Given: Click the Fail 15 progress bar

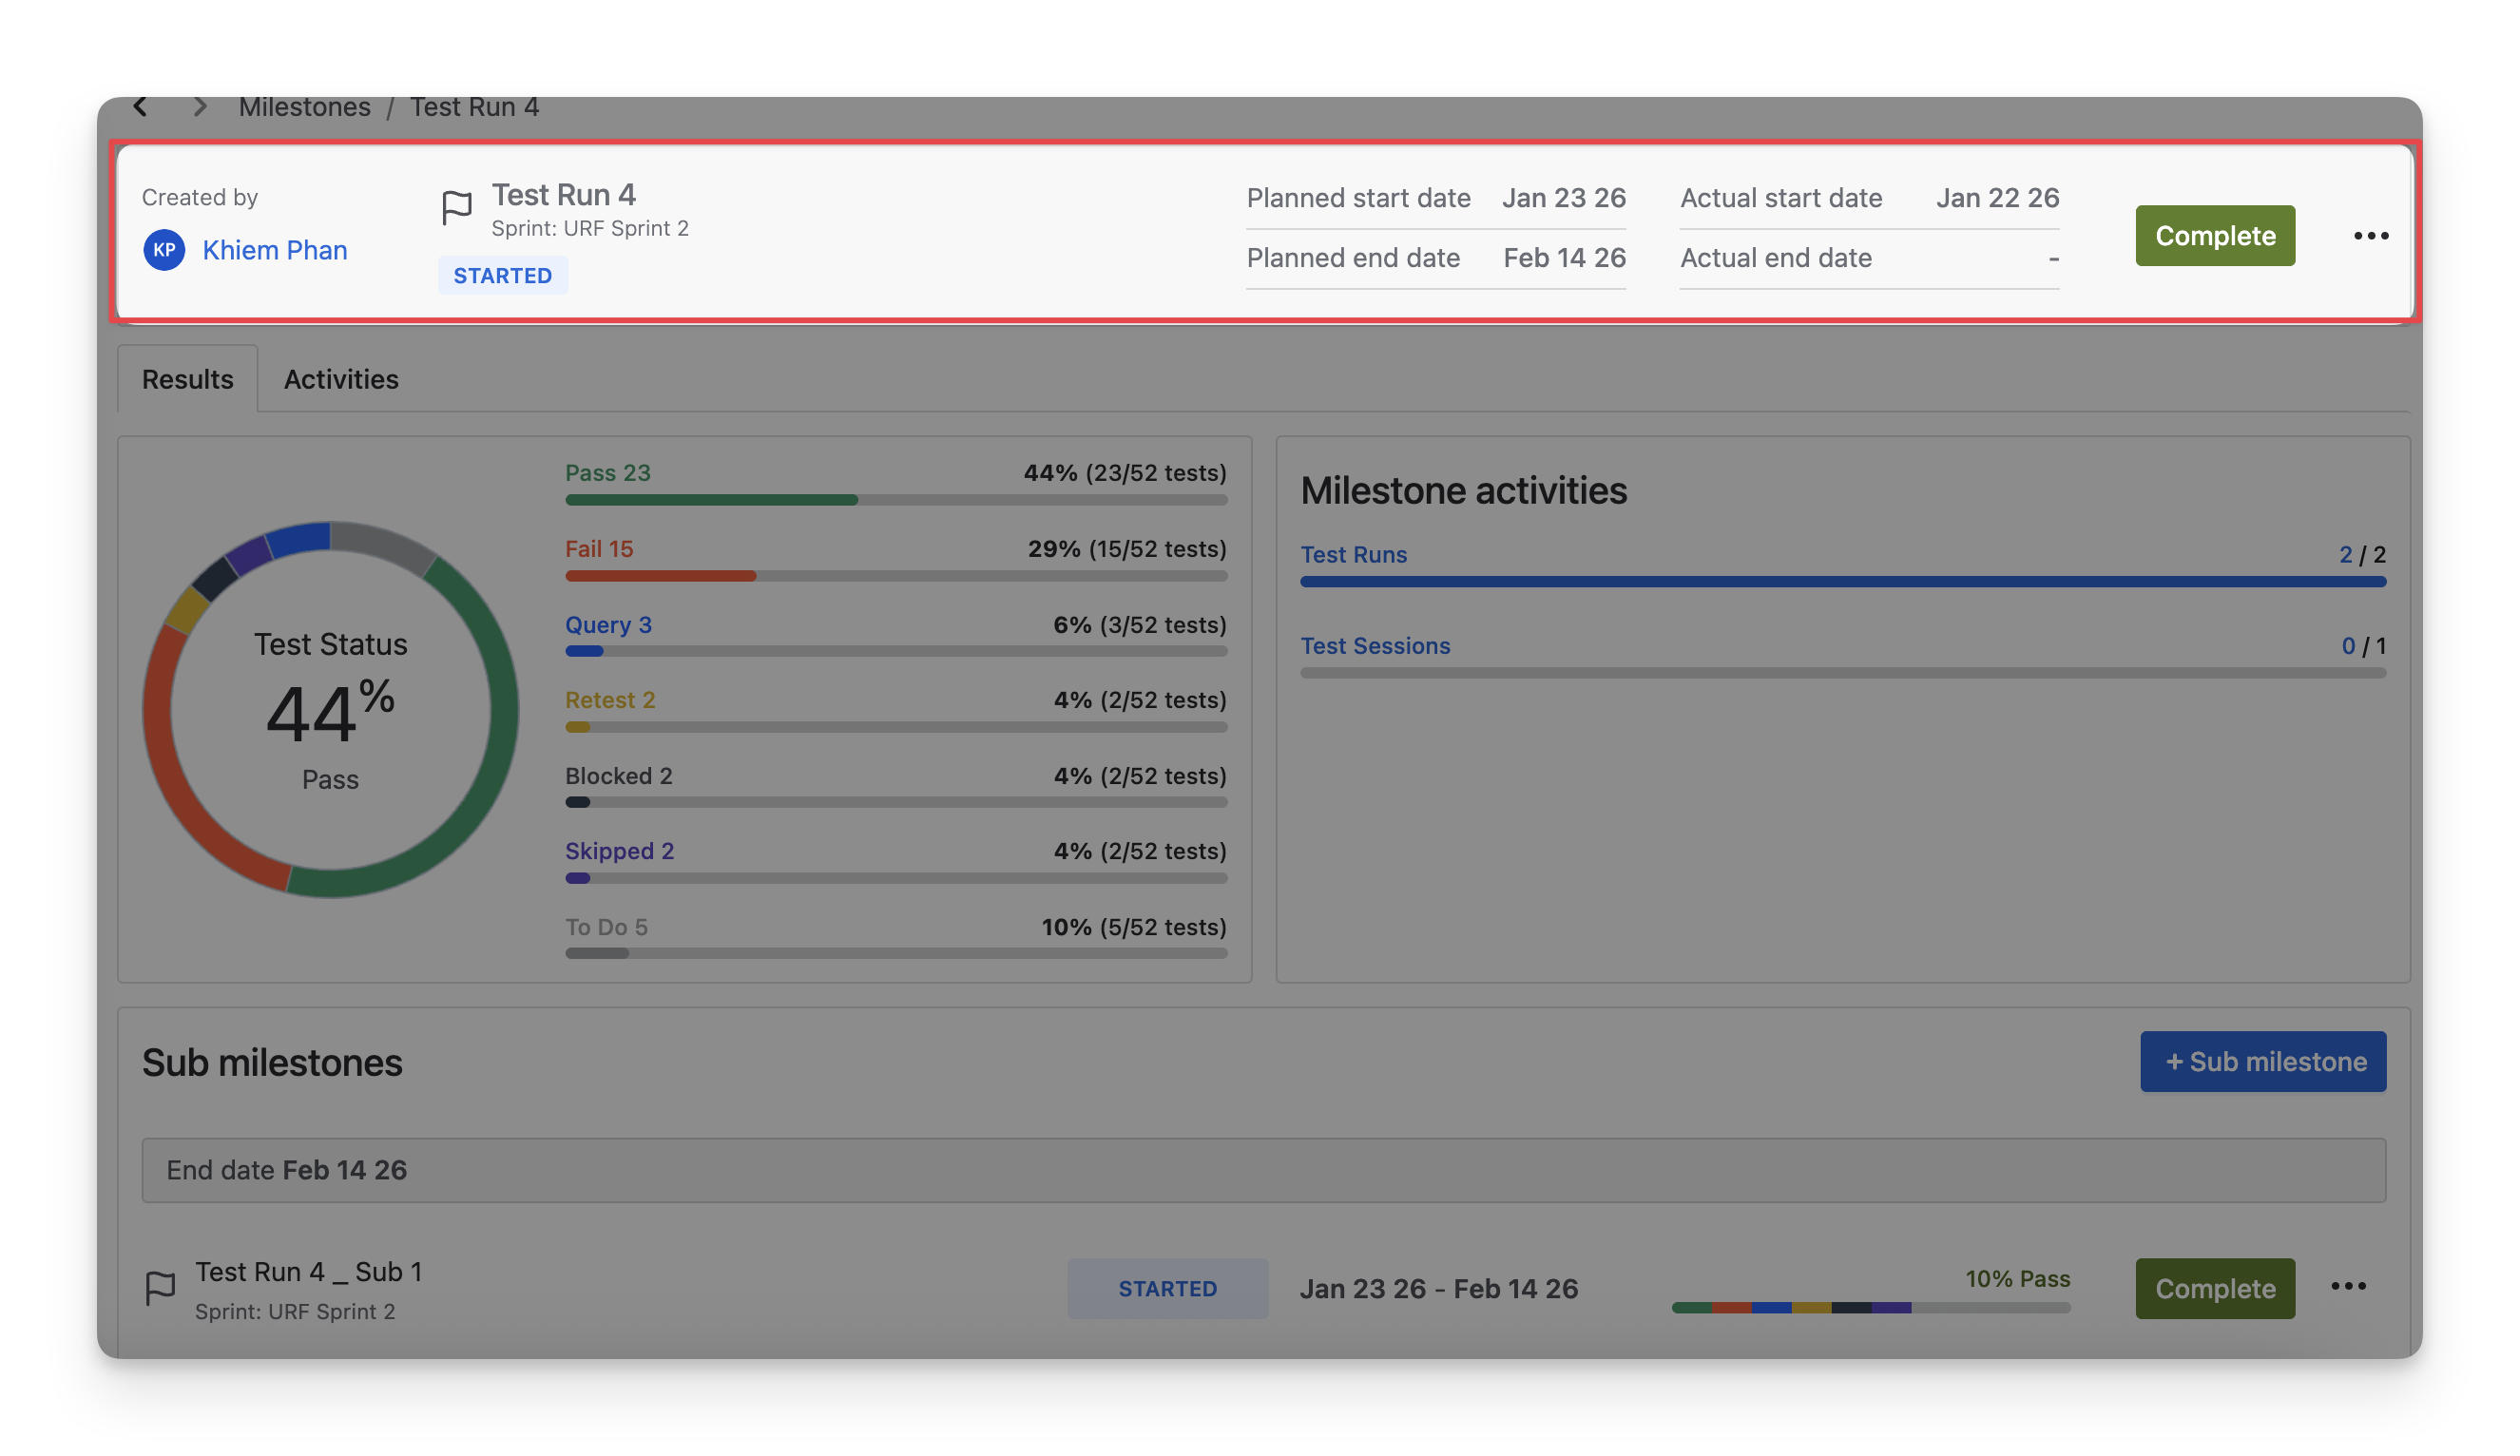Looking at the screenshot, I should point(895,576).
